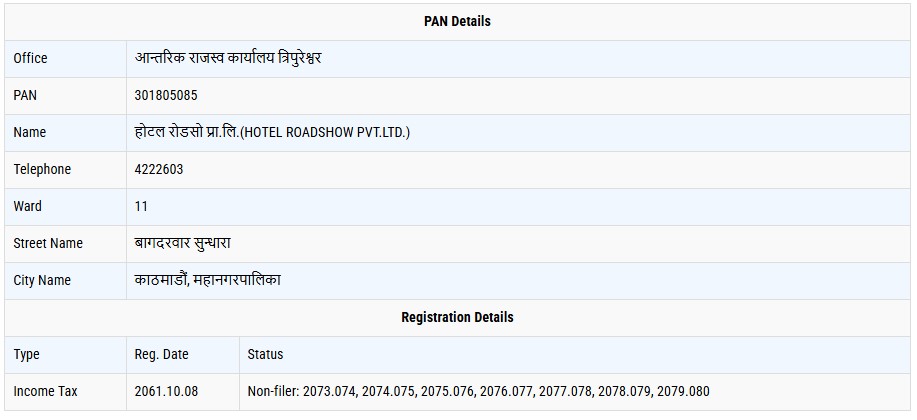Select the Office row label
The width and height of the screenshot is (917, 420).
[30, 58]
